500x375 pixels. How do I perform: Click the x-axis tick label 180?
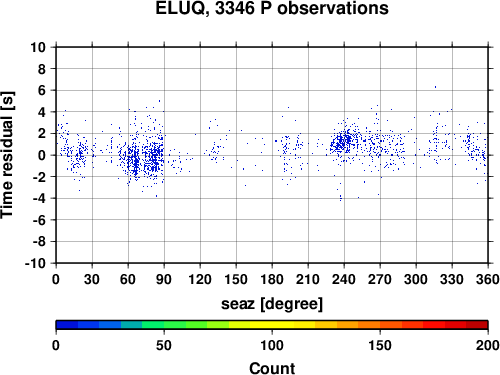272,279
